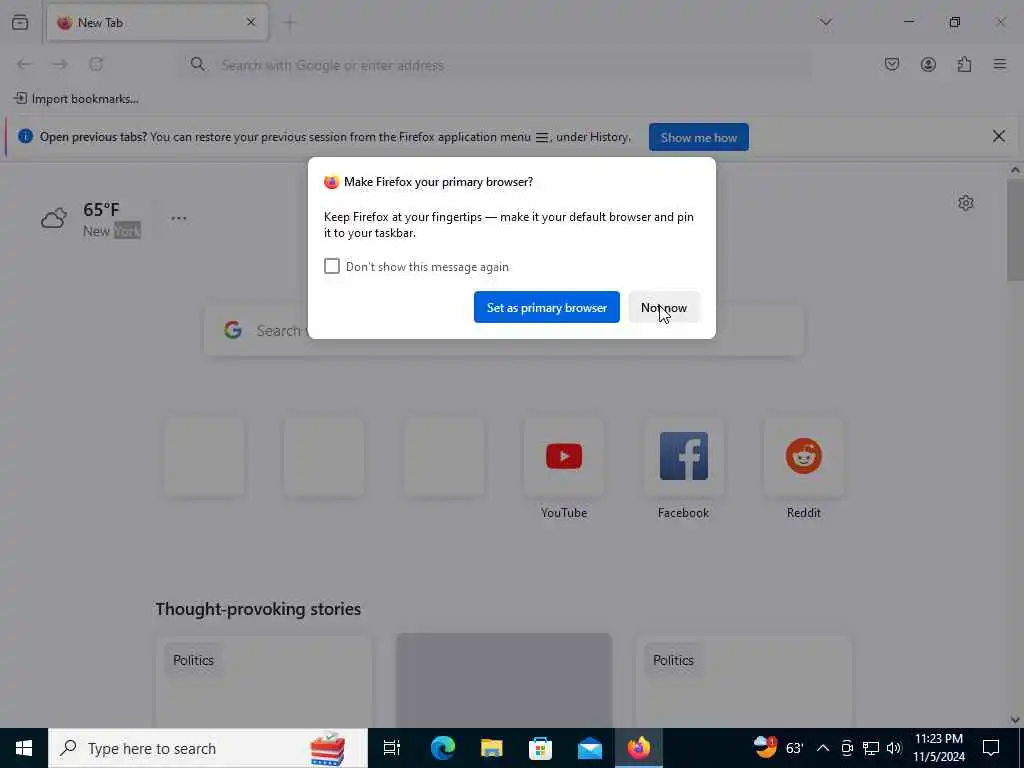Viewport: 1024px width, 768px height.
Task: Click the Thought-provoking stories heading
Action: [x=258, y=609]
